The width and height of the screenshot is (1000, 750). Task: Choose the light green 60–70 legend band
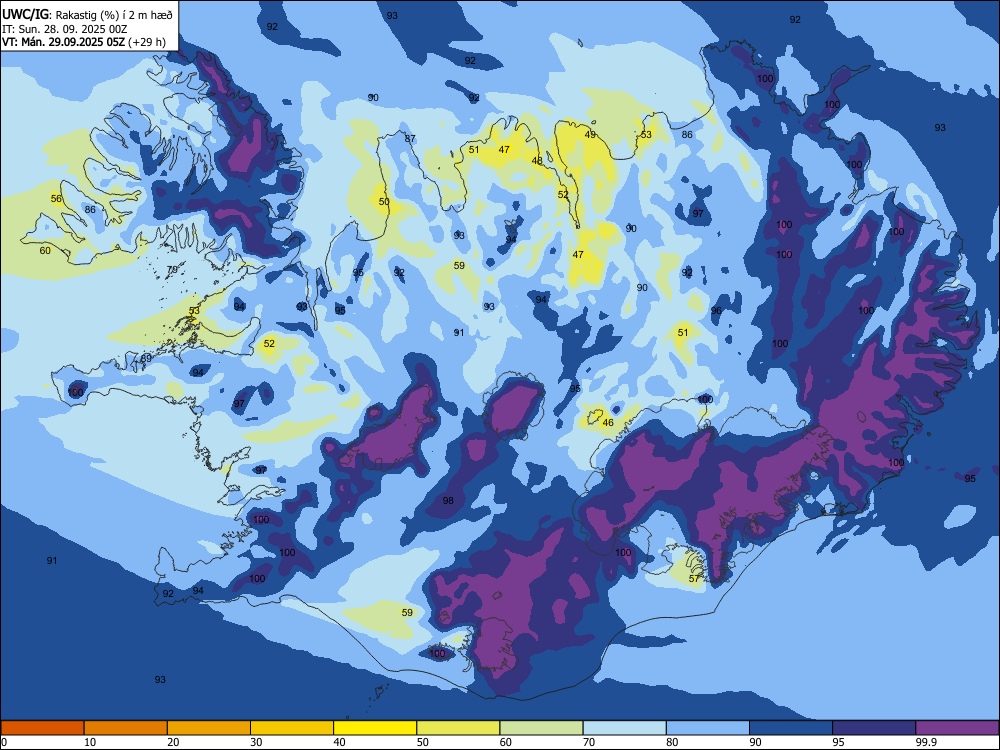541,728
